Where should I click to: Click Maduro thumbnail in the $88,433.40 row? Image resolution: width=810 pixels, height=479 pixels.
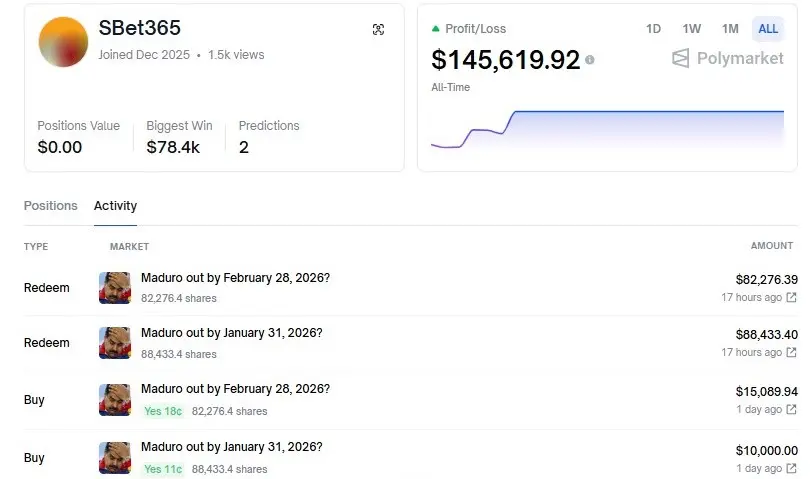[x=115, y=343]
